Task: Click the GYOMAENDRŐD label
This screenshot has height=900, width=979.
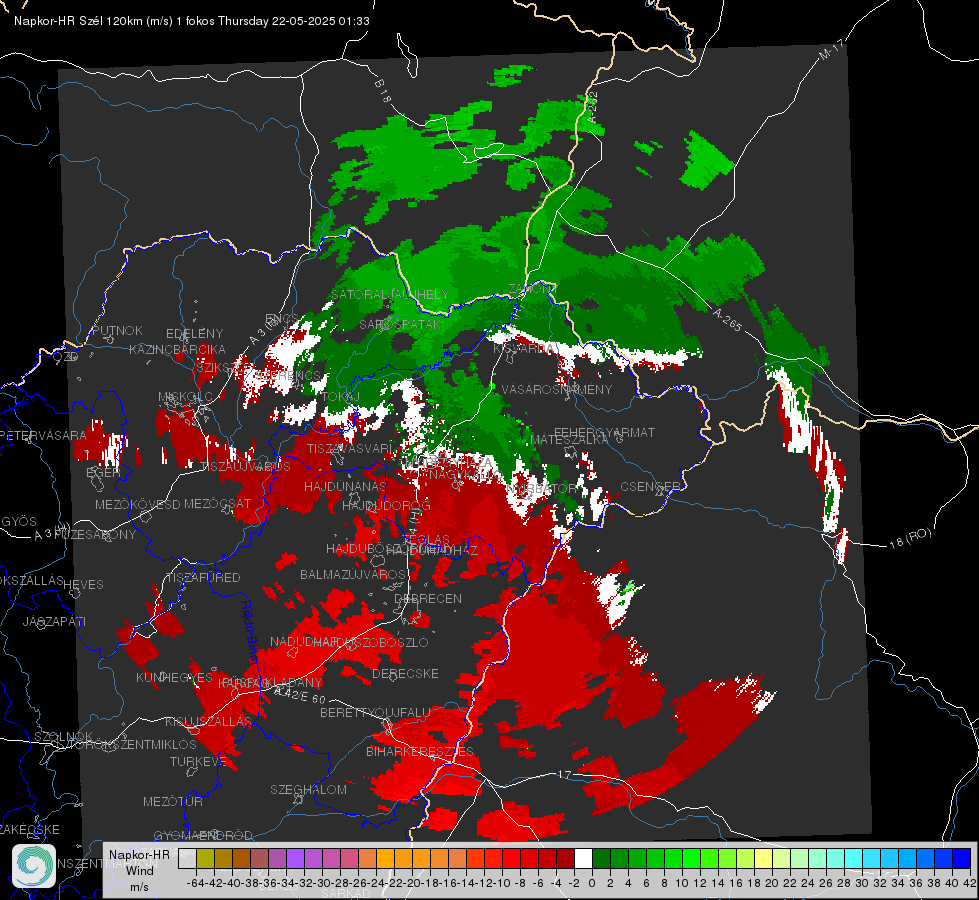Action: click(x=203, y=835)
